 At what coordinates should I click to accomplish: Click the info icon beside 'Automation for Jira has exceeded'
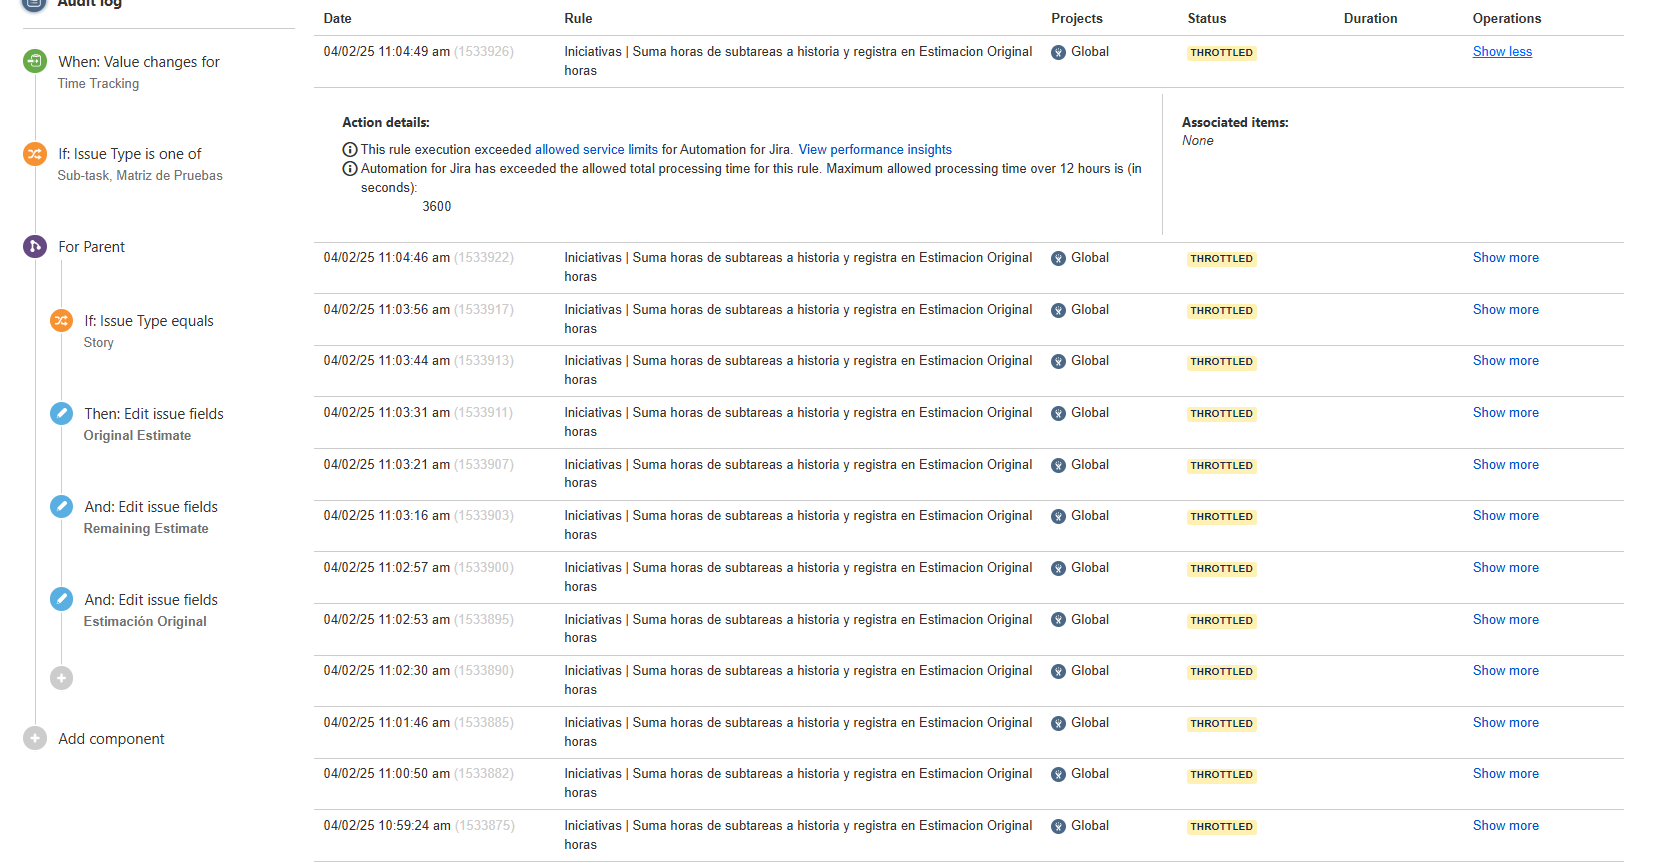click(x=350, y=169)
